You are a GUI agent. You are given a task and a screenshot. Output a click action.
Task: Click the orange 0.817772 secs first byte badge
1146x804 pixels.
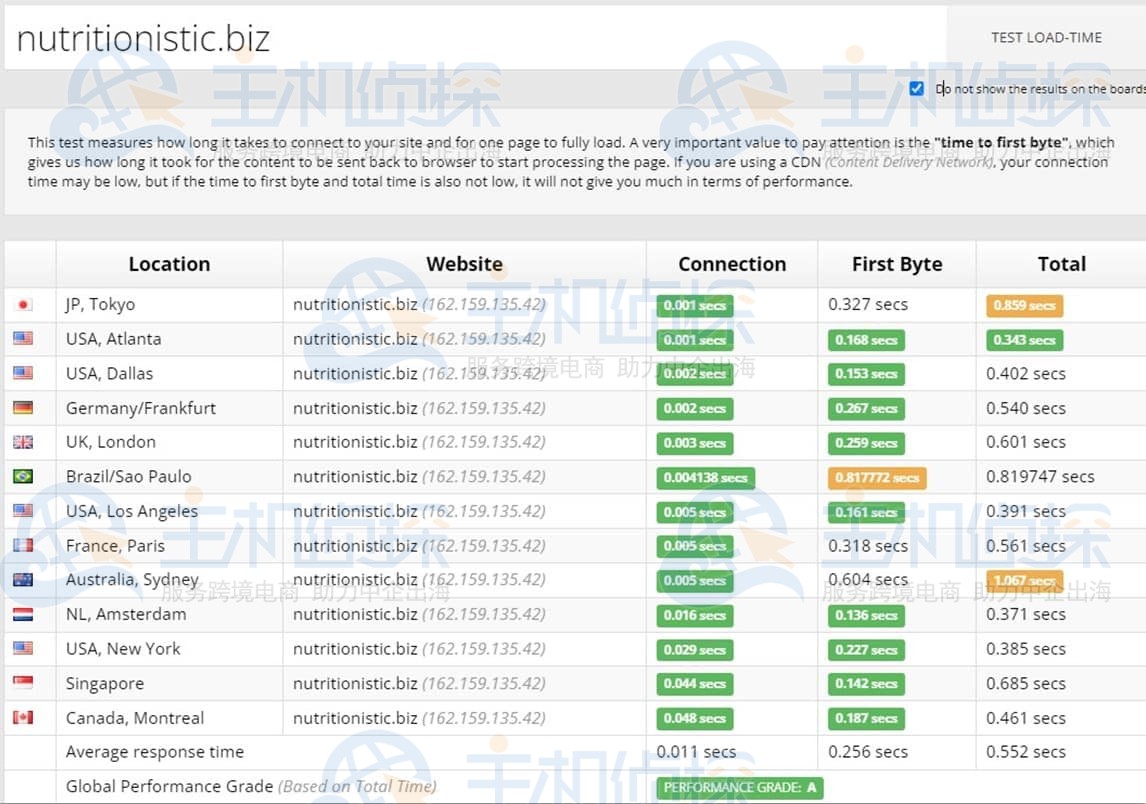coord(877,478)
